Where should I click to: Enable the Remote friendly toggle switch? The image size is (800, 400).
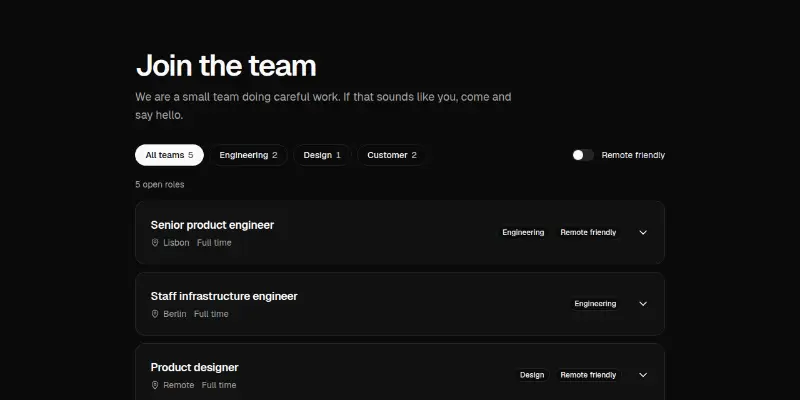tap(583, 155)
